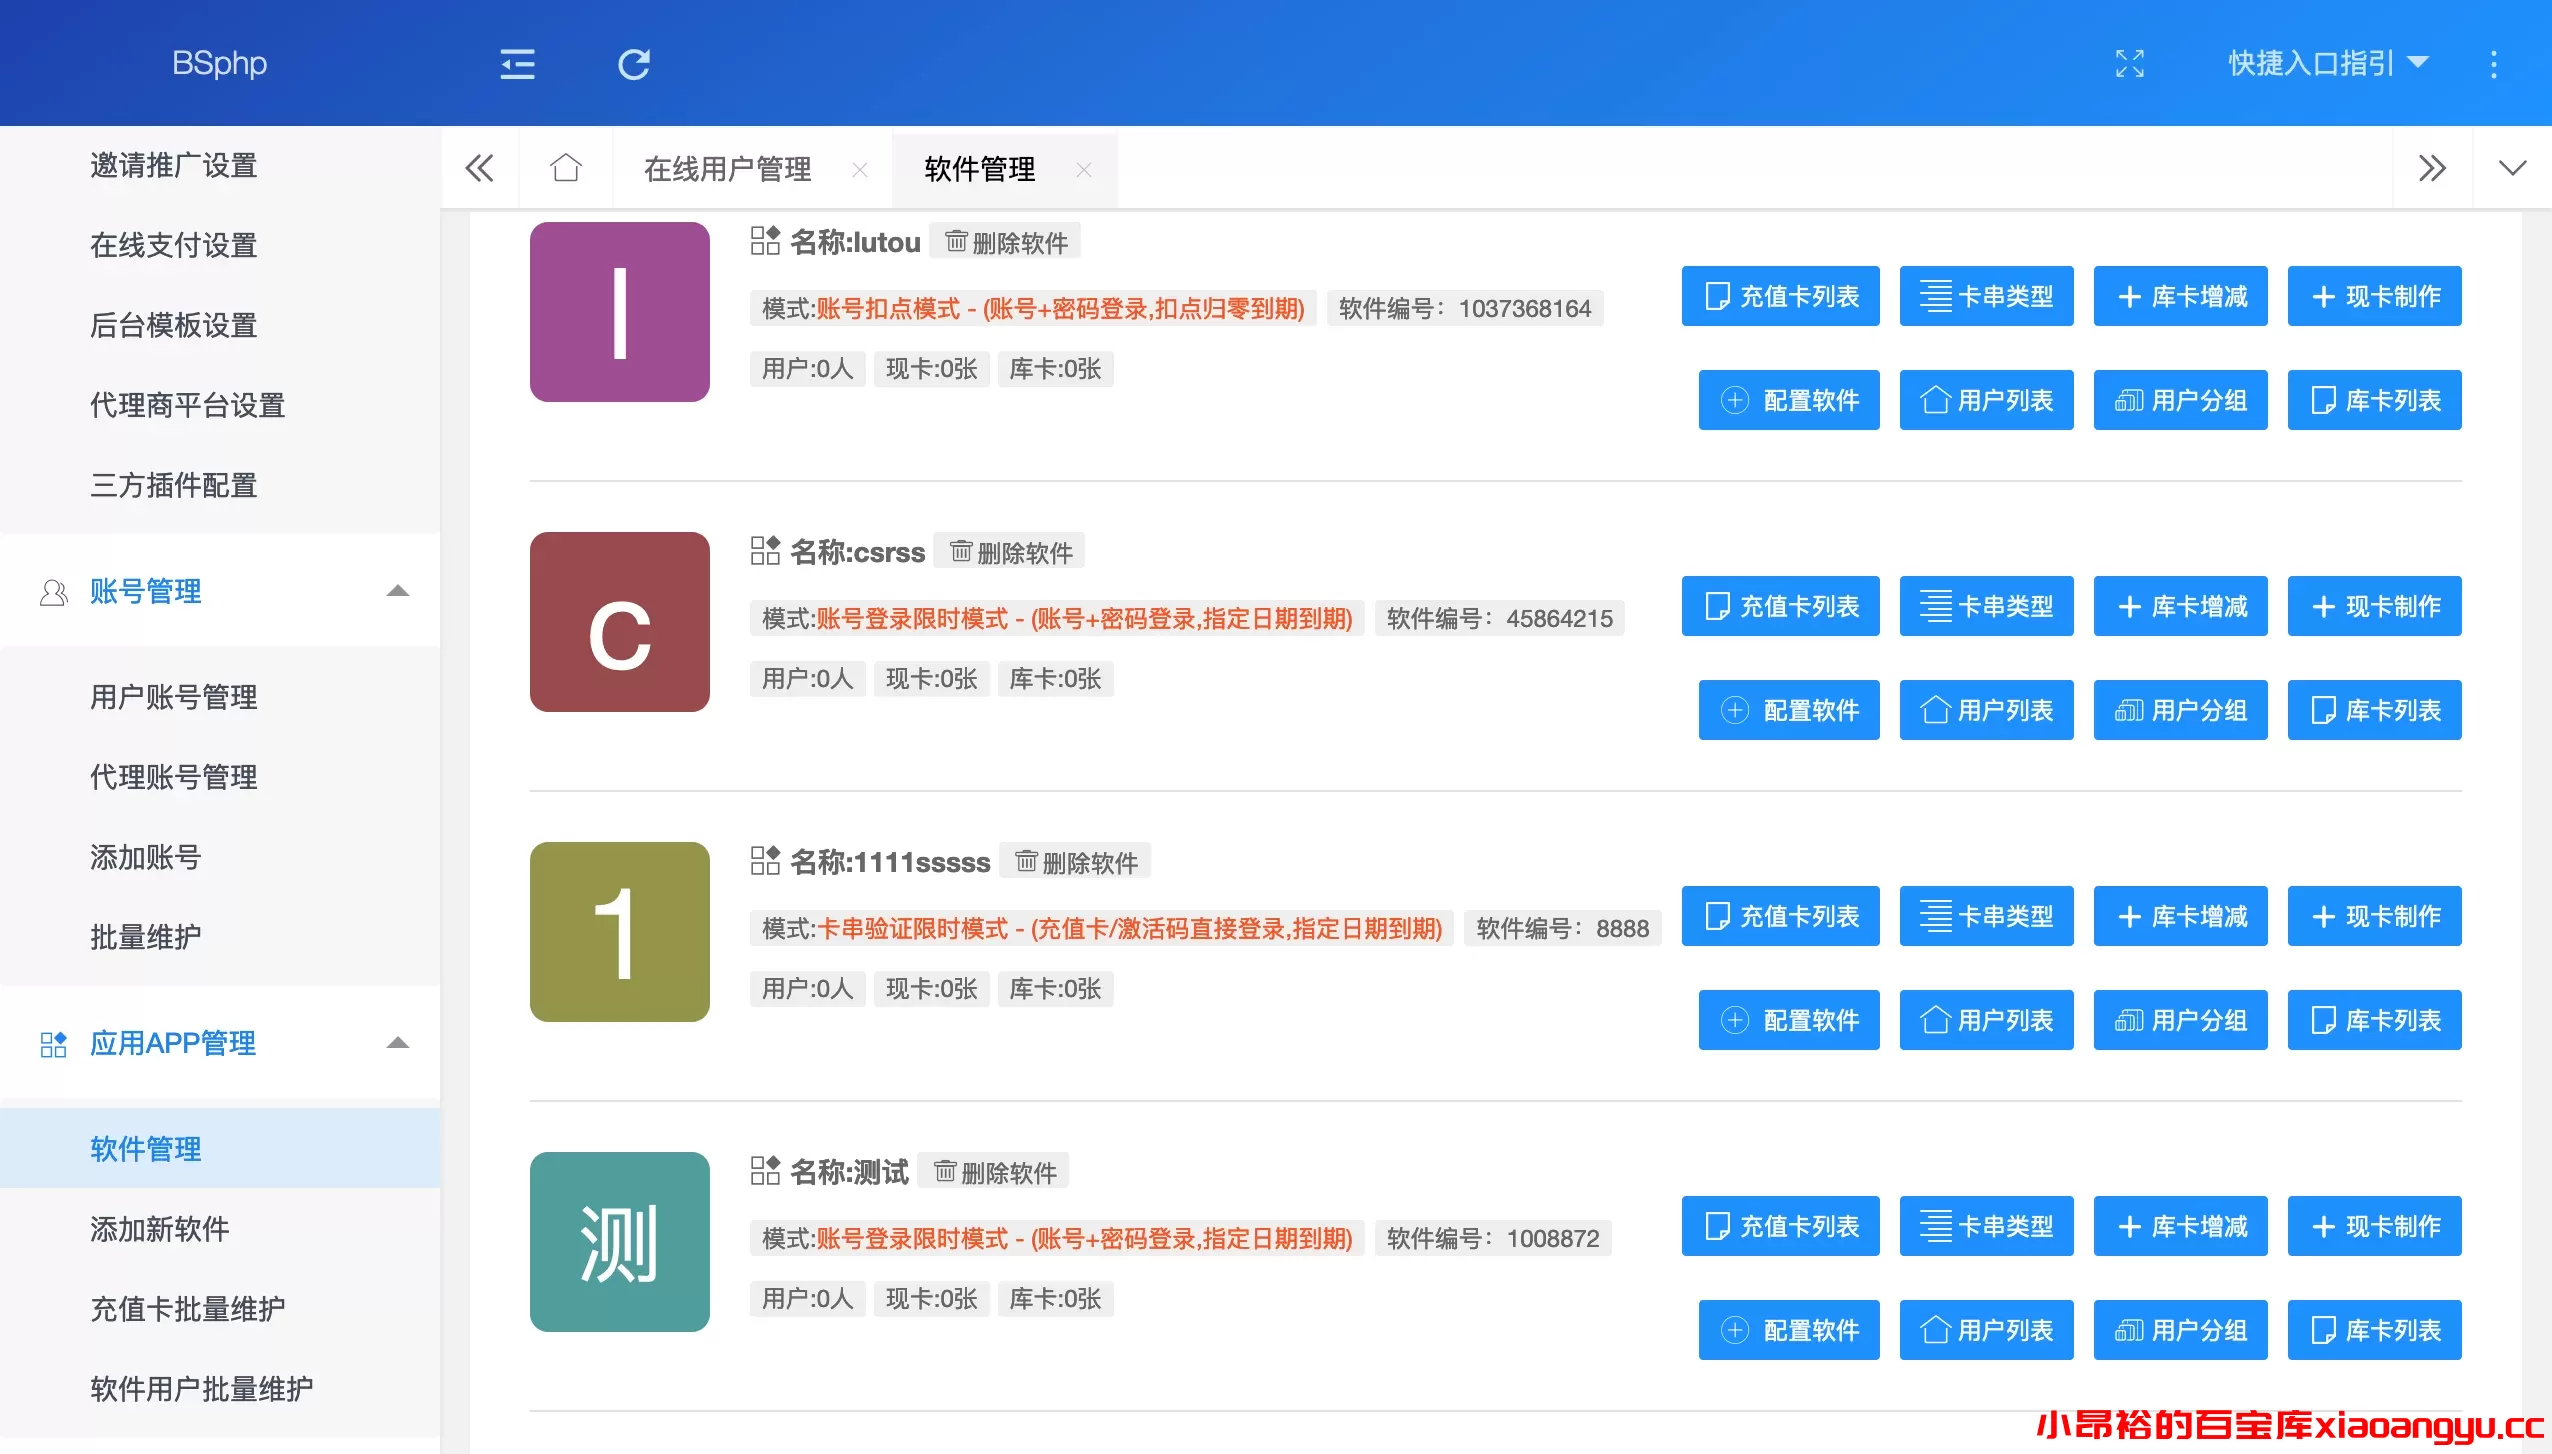Viewport: 2552px width, 1454px height.
Task: Open 用户分组 for the 测试 software
Action: pyautogui.click(x=2179, y=1330)
